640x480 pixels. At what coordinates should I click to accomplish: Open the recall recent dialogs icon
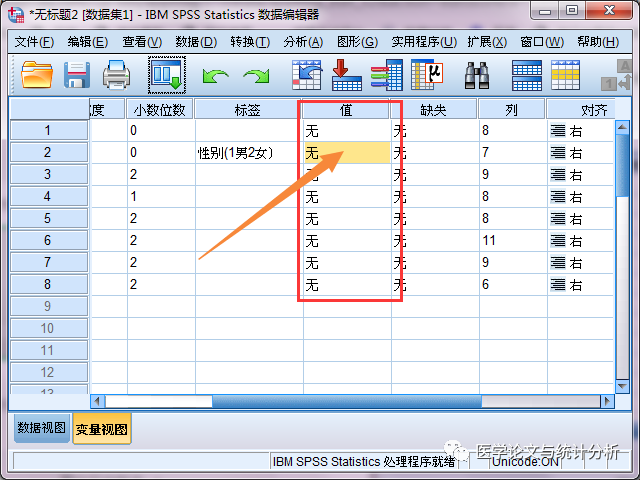pyautogui.click(x=167, y=75)
